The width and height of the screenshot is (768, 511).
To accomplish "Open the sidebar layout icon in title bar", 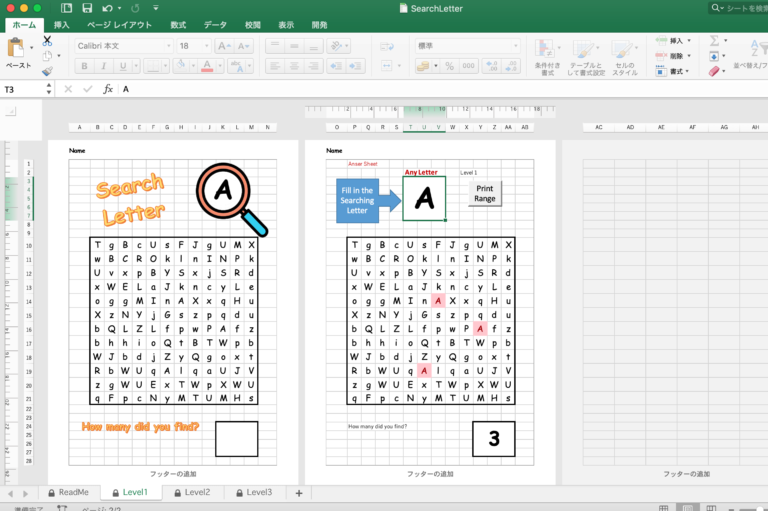I will click(x=66, y=8).
